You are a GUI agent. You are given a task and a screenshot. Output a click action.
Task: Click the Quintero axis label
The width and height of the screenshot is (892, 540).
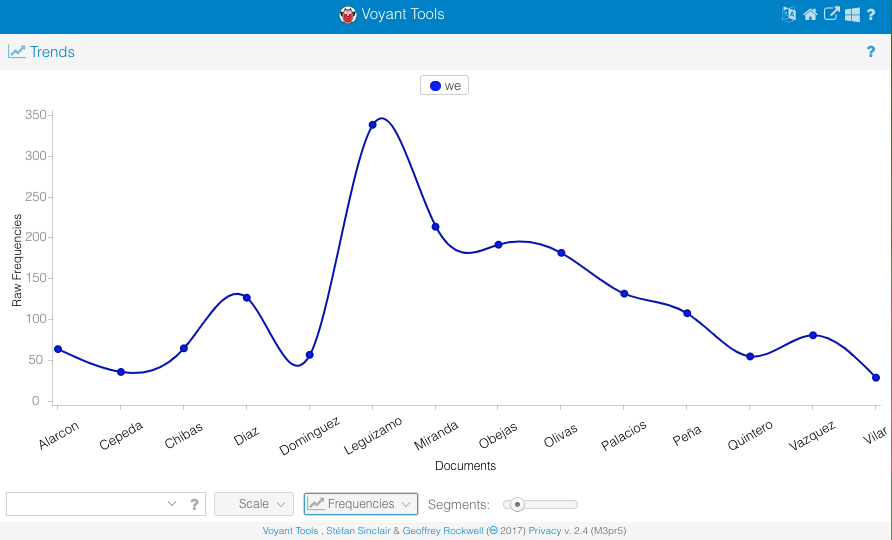click(750, 436)
